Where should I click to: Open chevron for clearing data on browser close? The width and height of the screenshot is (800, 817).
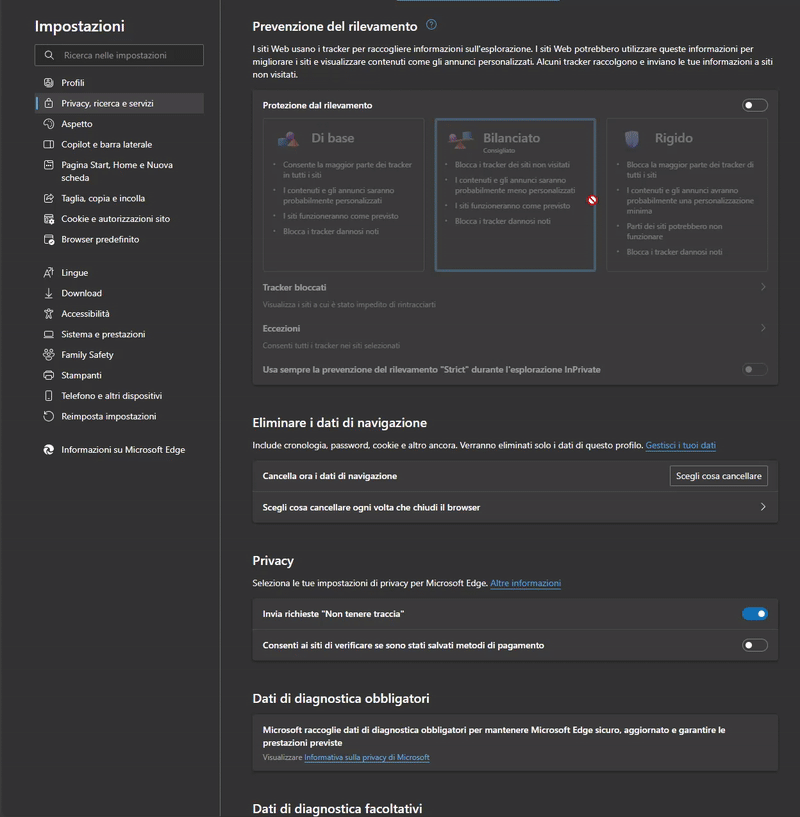pos(763,507)
